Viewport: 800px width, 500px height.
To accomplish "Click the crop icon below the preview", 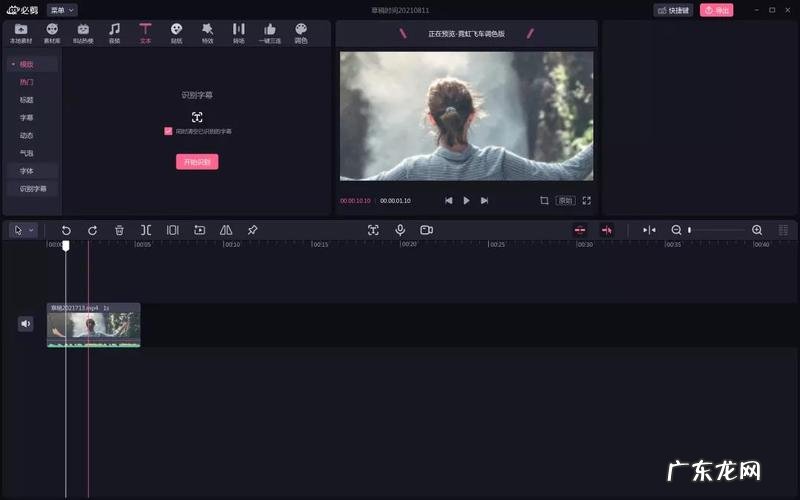I will pyautogui.click(x=544, y=200).
